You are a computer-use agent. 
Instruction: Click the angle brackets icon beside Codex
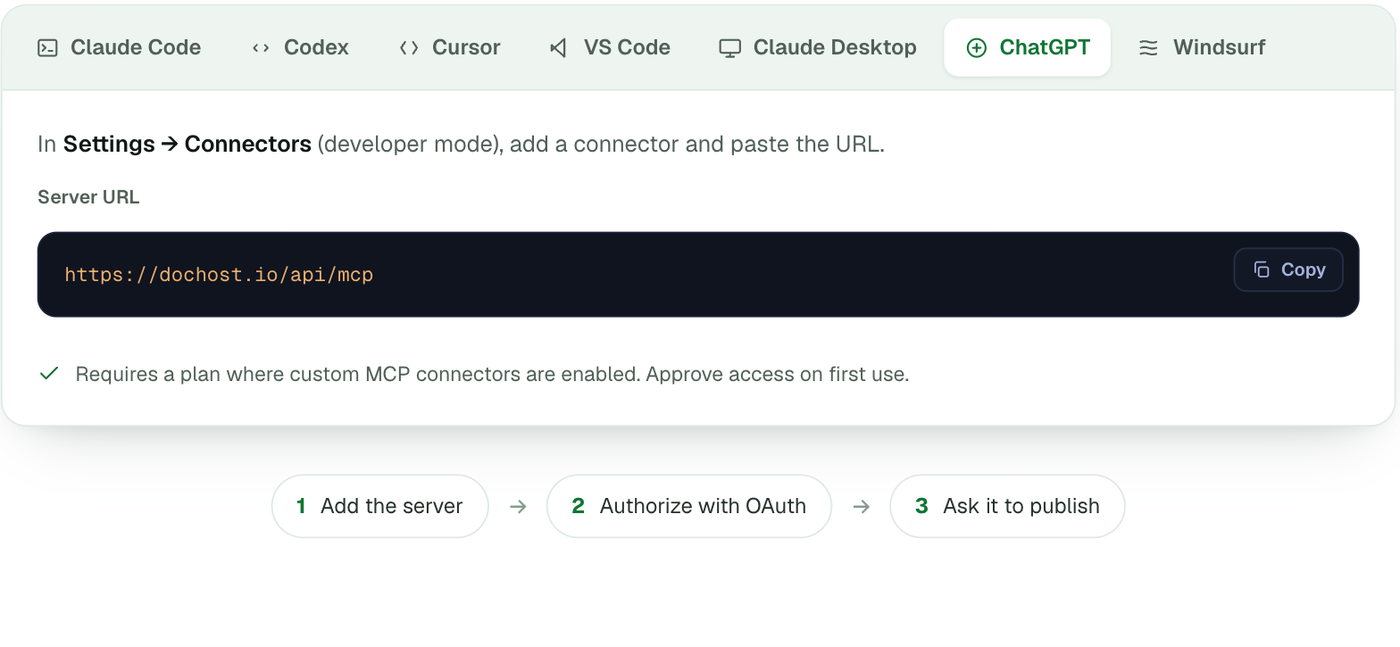260,48
